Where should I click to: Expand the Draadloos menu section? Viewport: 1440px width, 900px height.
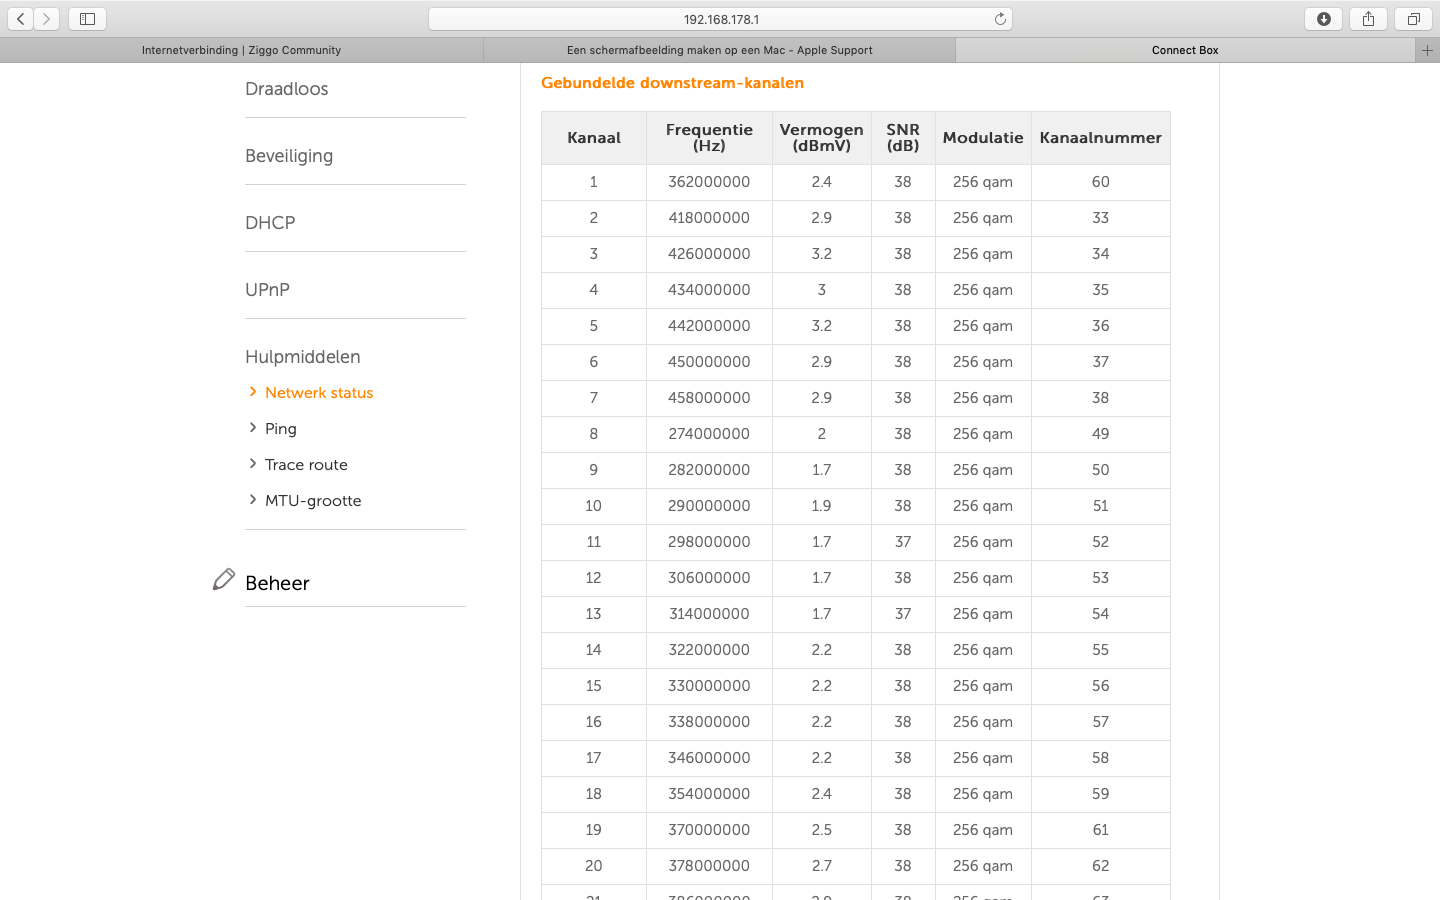(287, 89)
